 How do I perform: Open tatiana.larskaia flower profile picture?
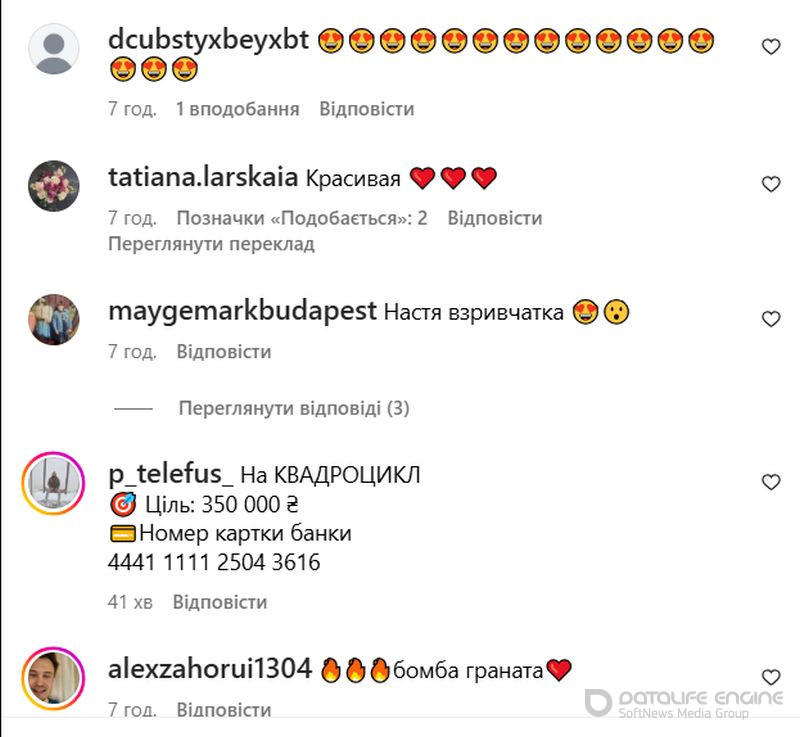pyautogui.click(x=54, y=186)
